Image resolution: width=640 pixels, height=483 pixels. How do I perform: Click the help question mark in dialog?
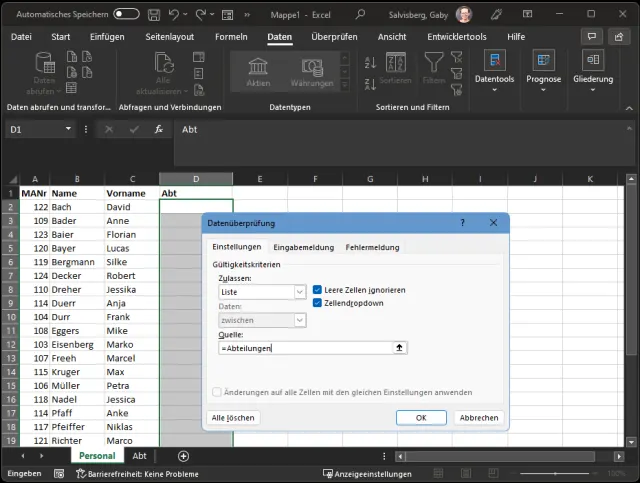point(462,223)
